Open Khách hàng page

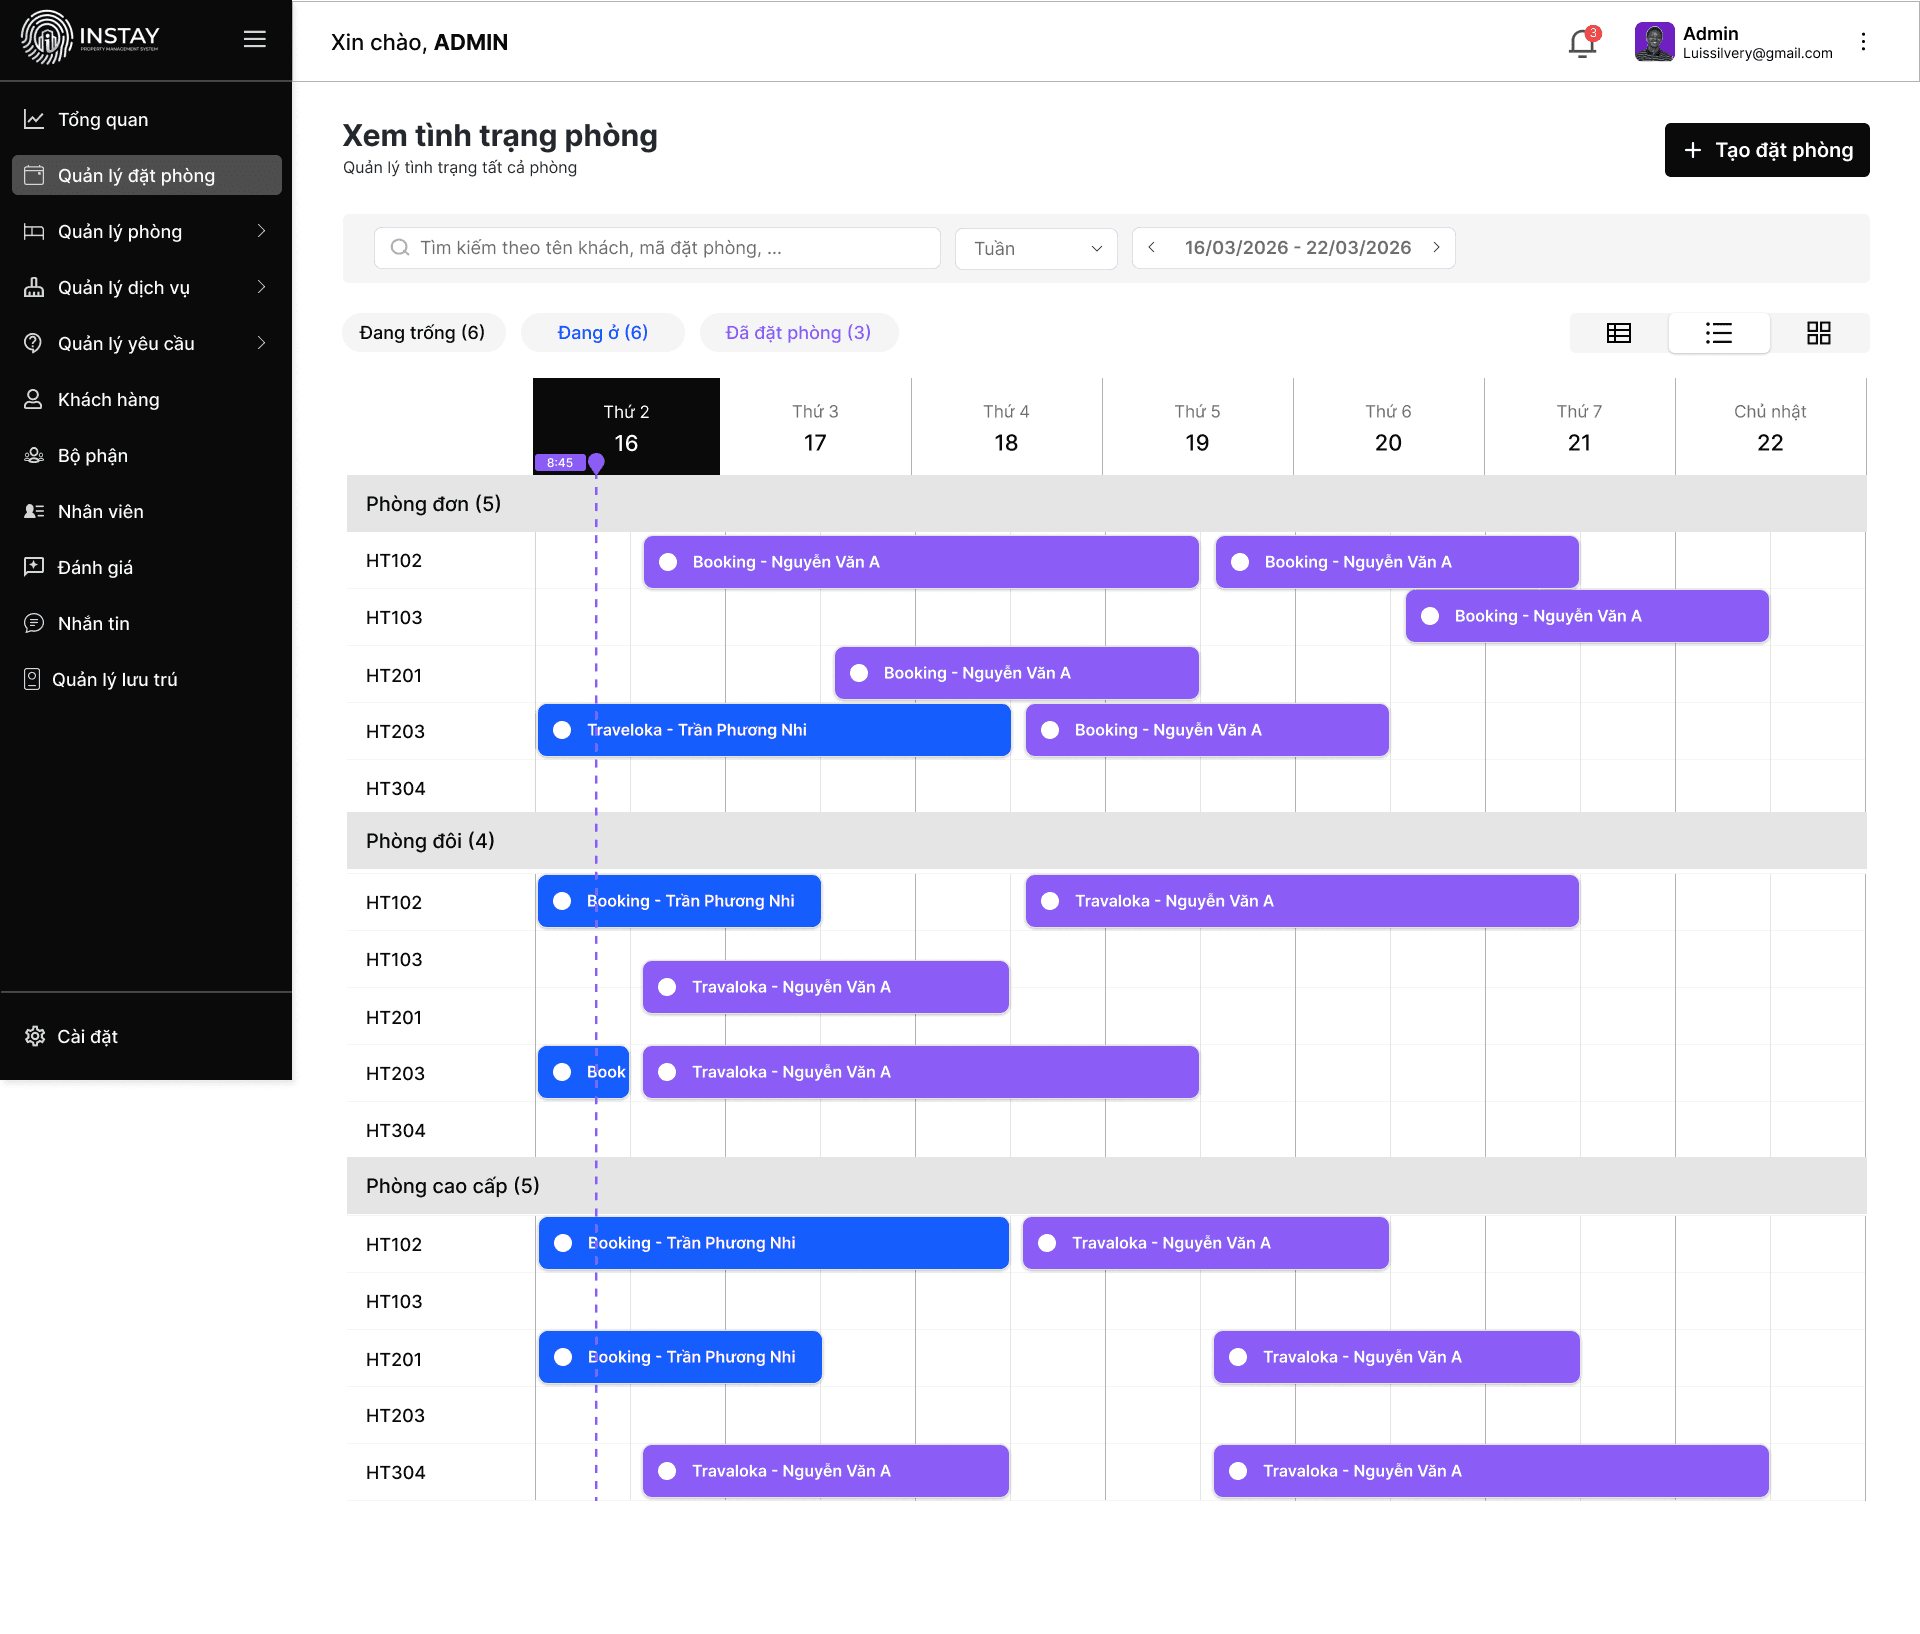[146, 399]
